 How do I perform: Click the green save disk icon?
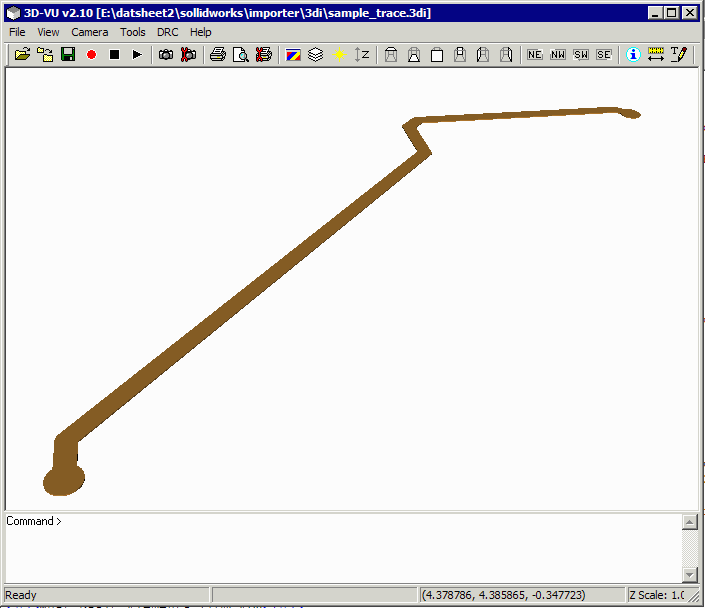pyautogui.click(x=68, y=54)
